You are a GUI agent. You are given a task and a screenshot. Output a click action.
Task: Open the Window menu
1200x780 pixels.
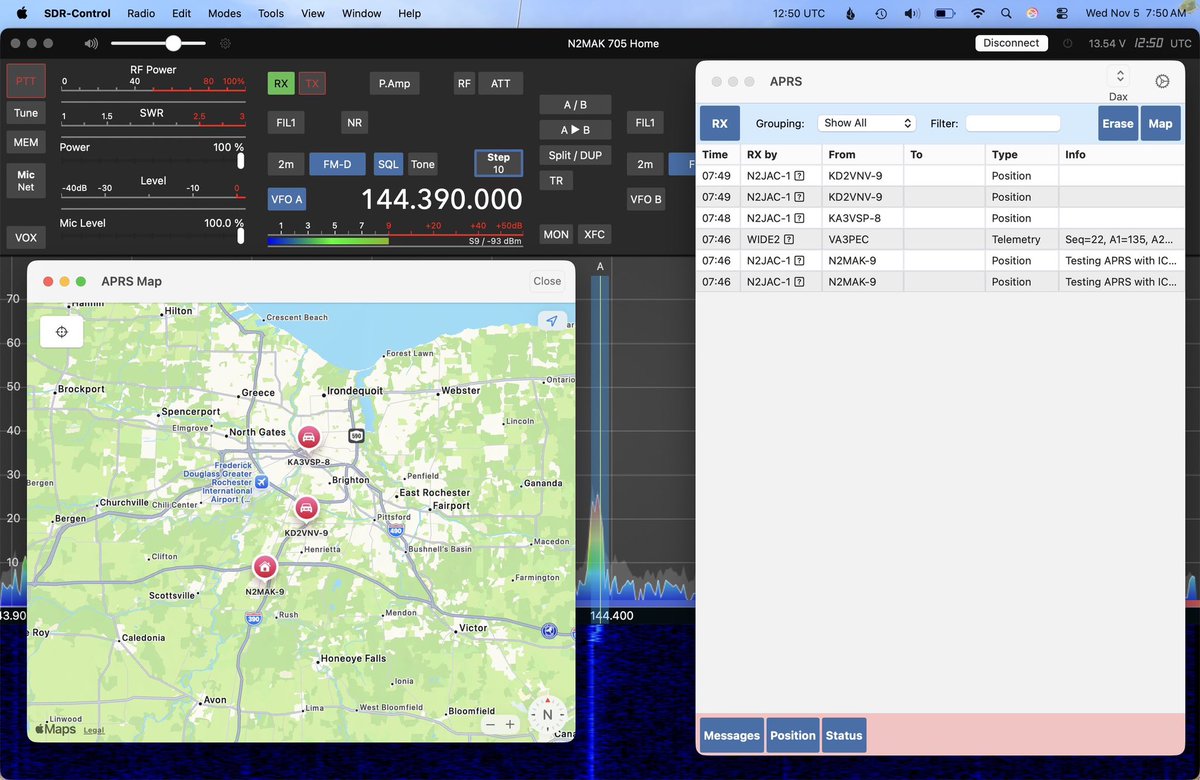coord(361,14)
